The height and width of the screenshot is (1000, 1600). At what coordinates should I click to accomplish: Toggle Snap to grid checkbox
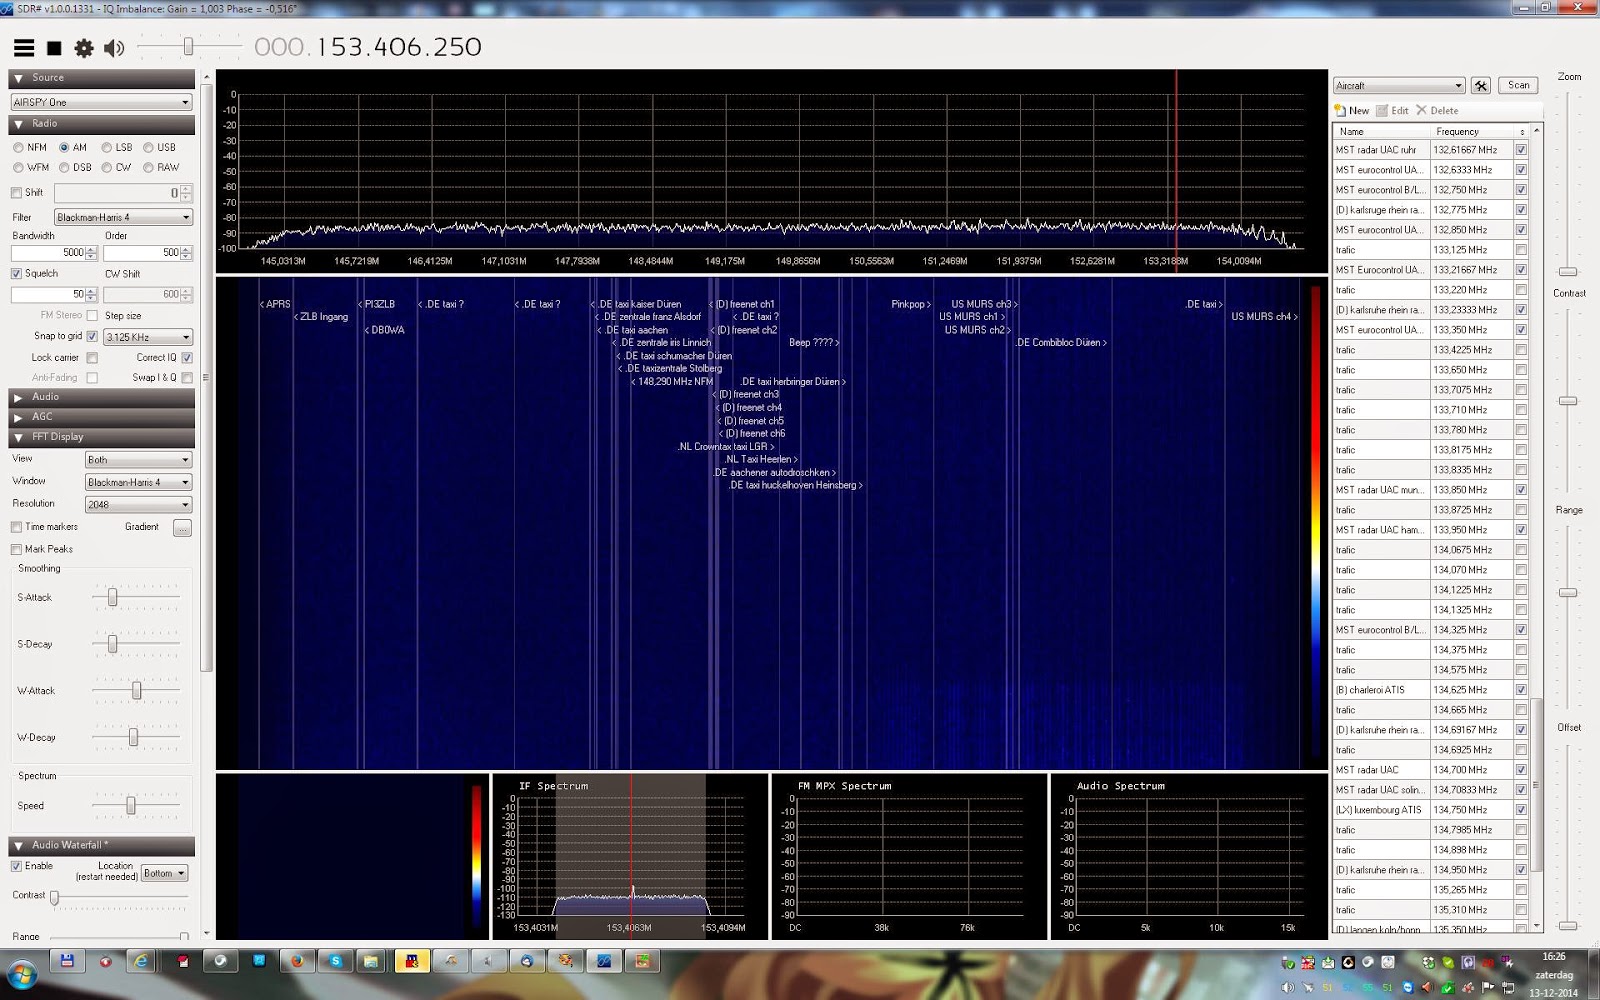tap(92, 337)
